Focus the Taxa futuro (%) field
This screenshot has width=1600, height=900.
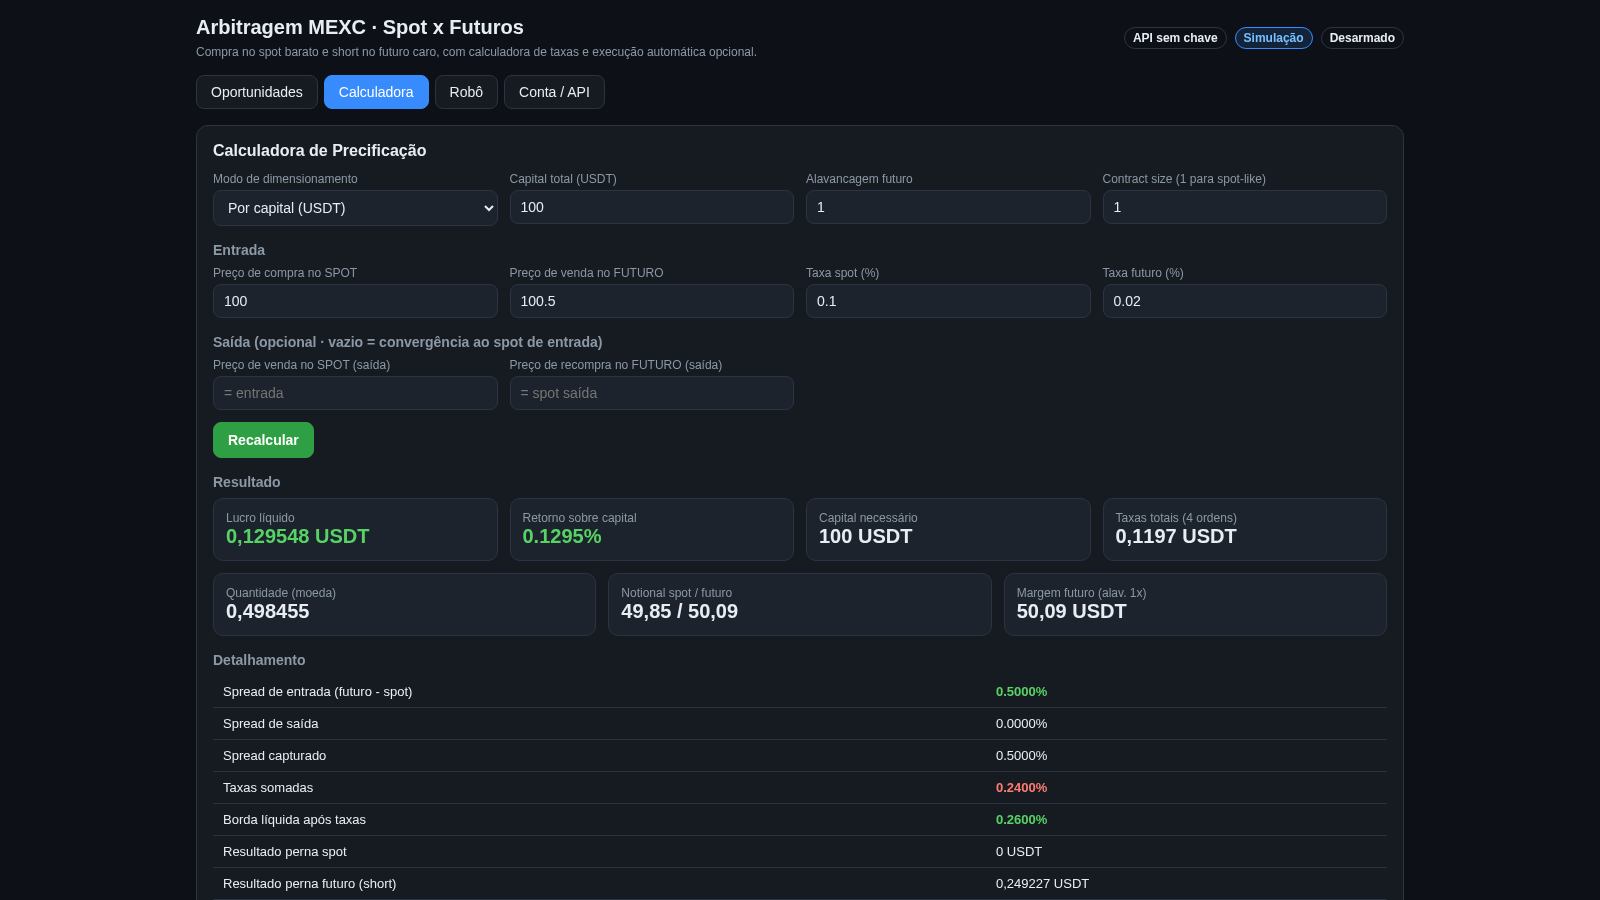1244,301
